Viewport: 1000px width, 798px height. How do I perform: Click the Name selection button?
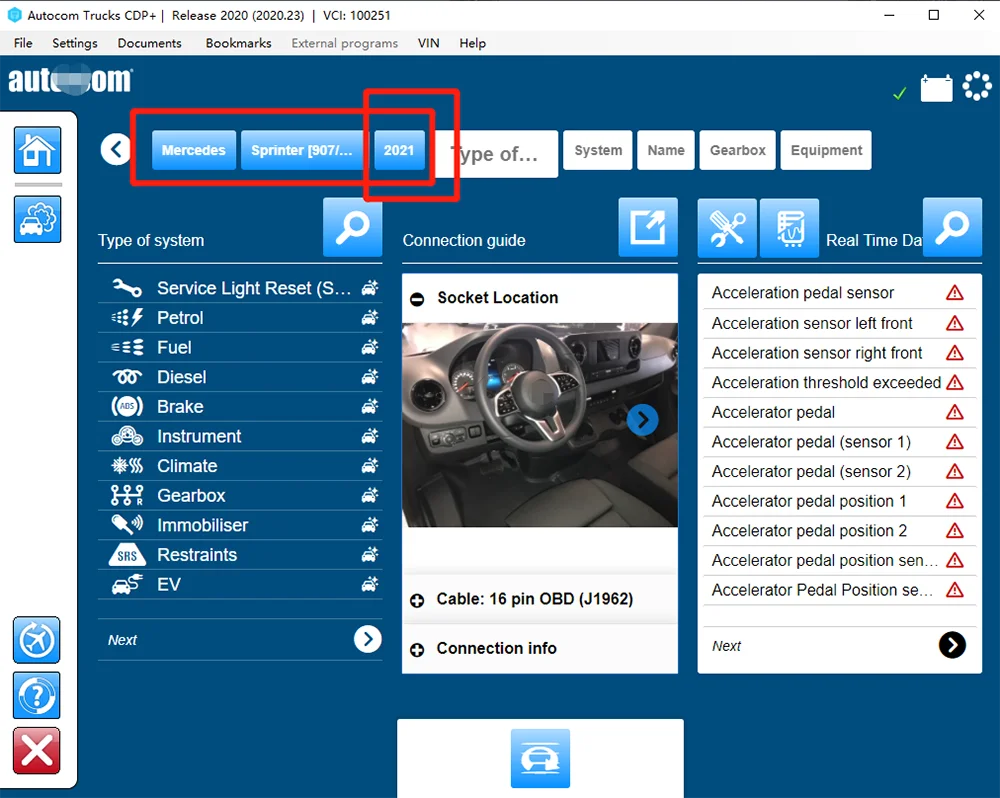coord(666,150)
